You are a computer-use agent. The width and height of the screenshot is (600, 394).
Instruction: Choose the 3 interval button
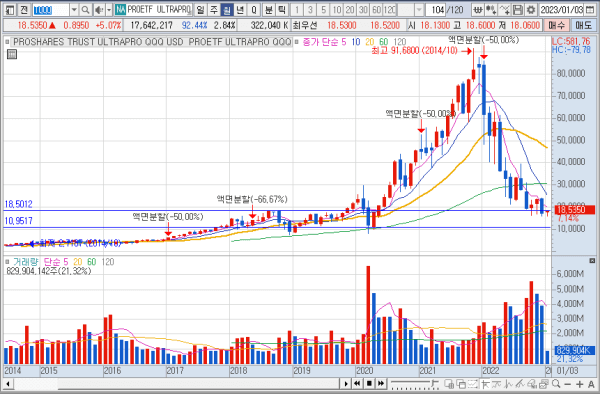[x=310, y=10]
